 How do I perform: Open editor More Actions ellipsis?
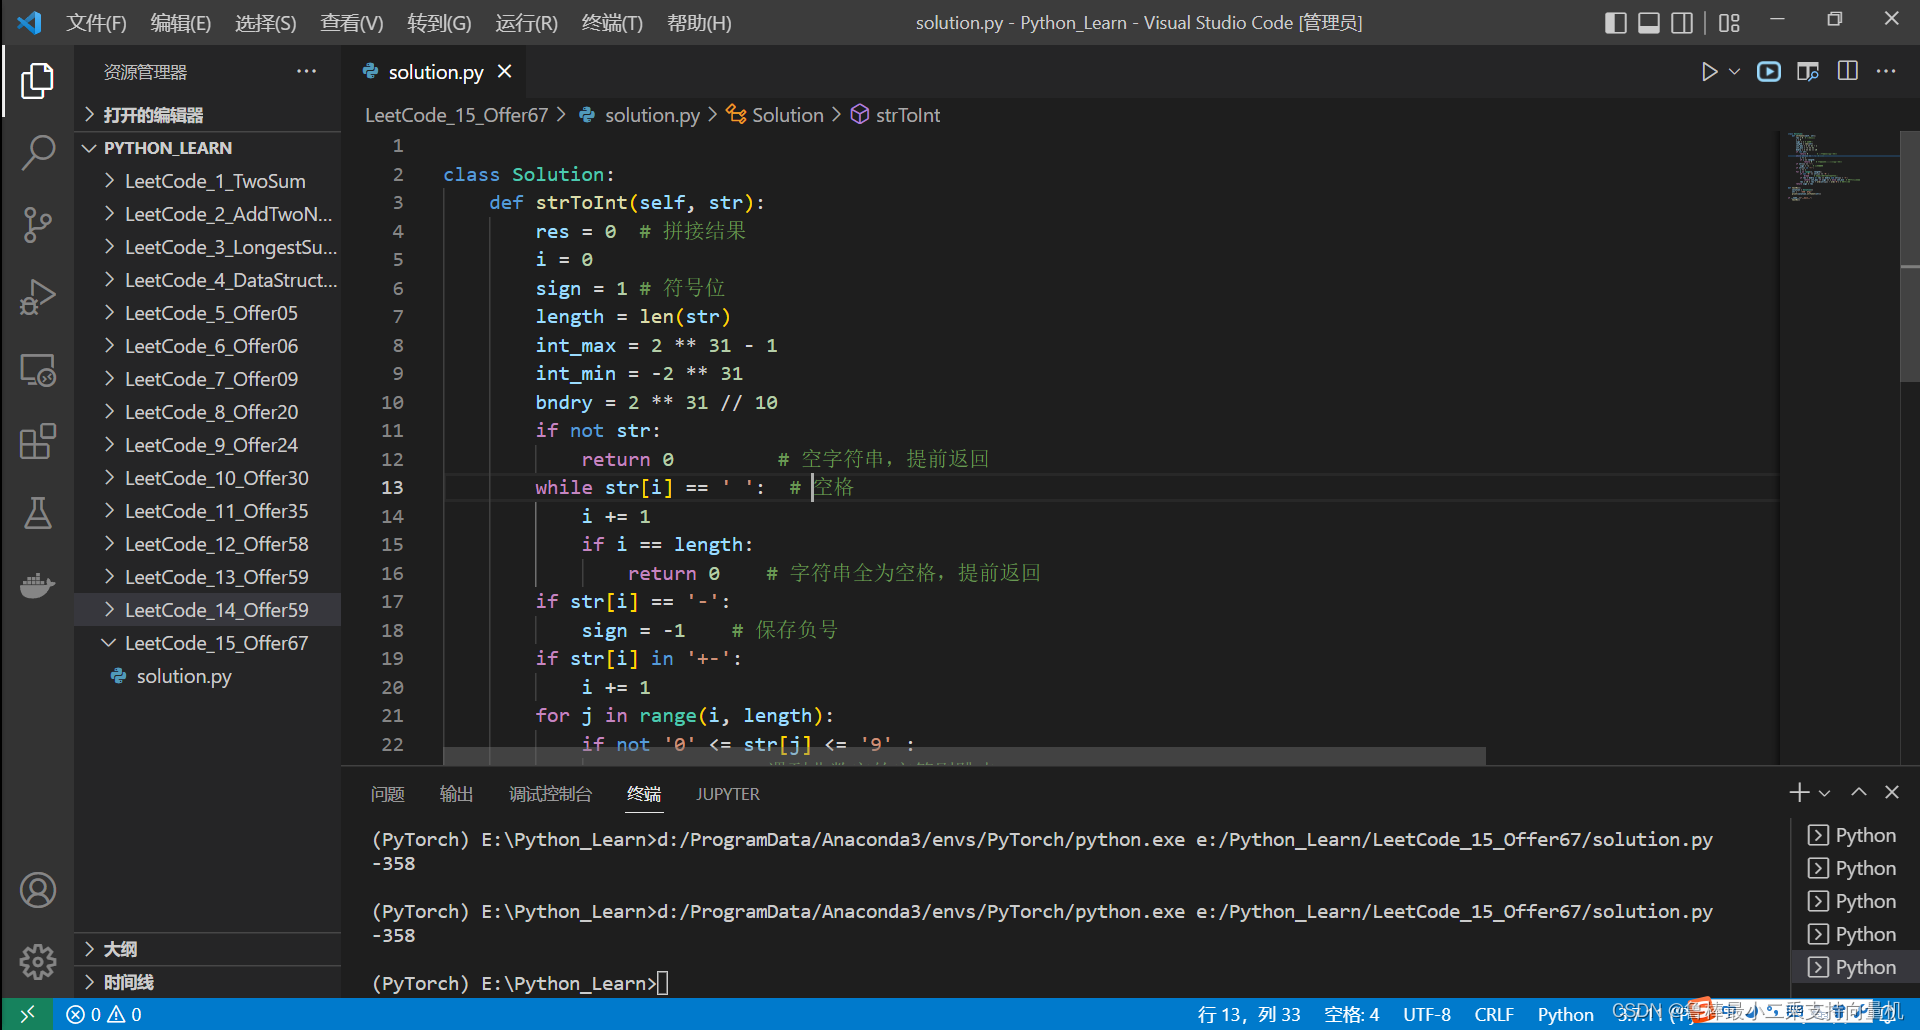[1886, 72]
